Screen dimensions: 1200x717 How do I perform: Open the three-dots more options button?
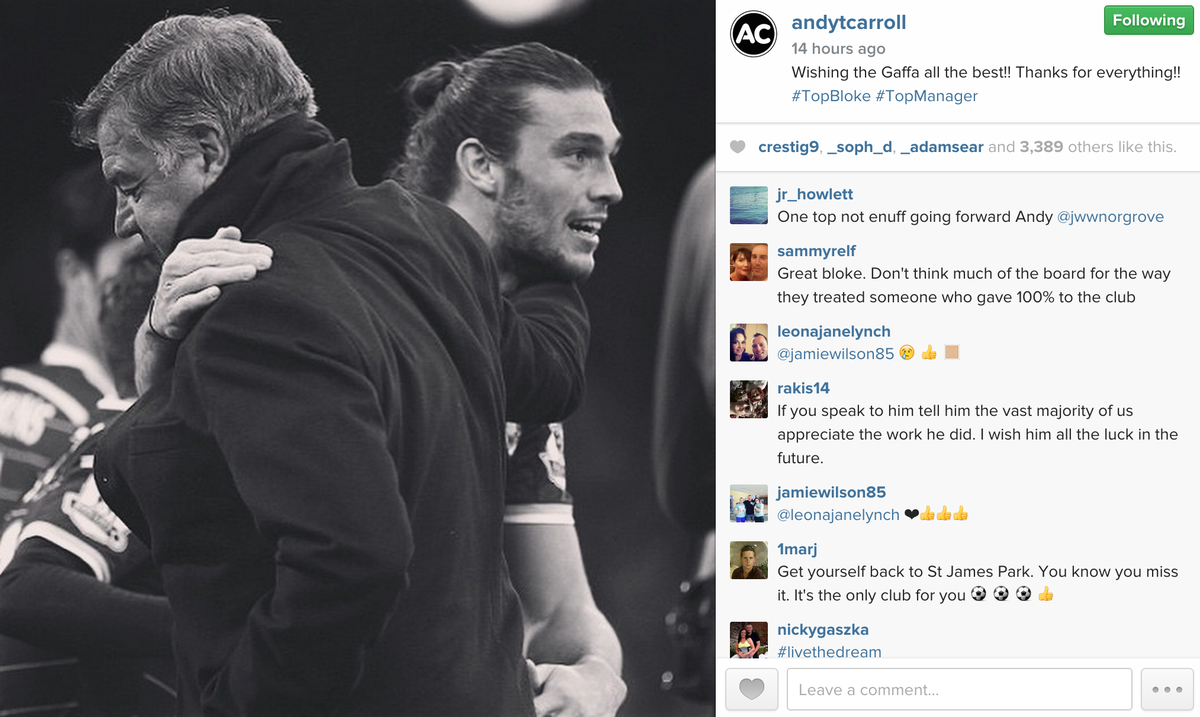point(1167,690)
